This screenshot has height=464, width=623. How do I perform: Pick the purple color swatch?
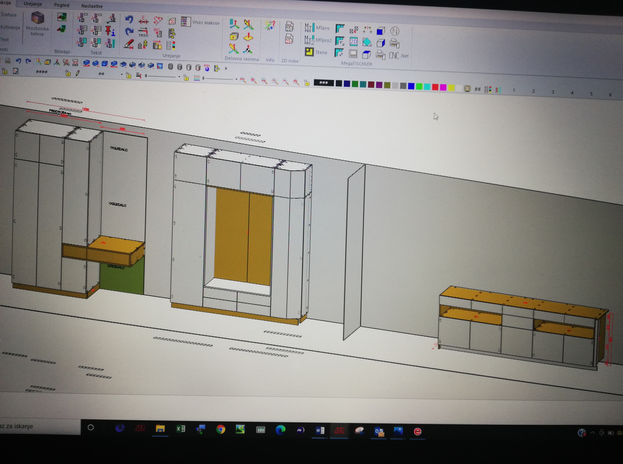(379, 85)
